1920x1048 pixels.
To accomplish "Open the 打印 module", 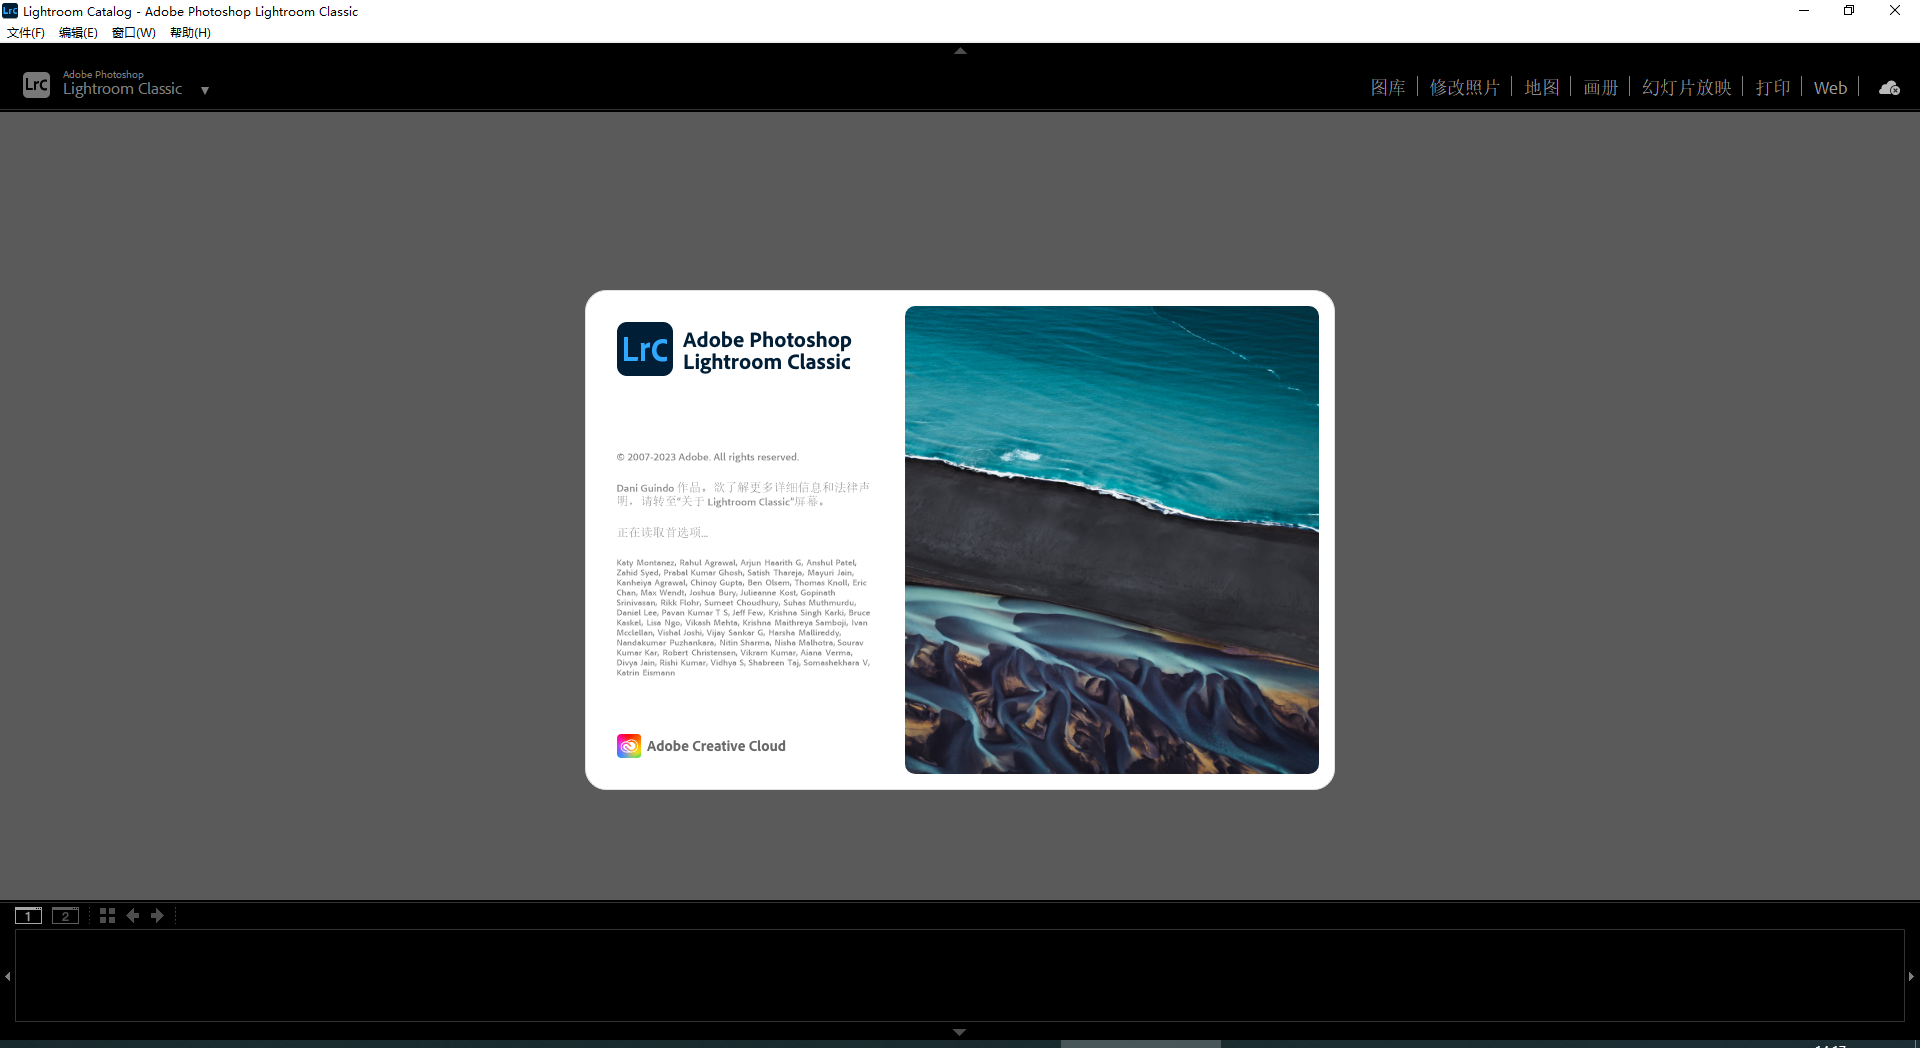I will (x=1772, y=87).
